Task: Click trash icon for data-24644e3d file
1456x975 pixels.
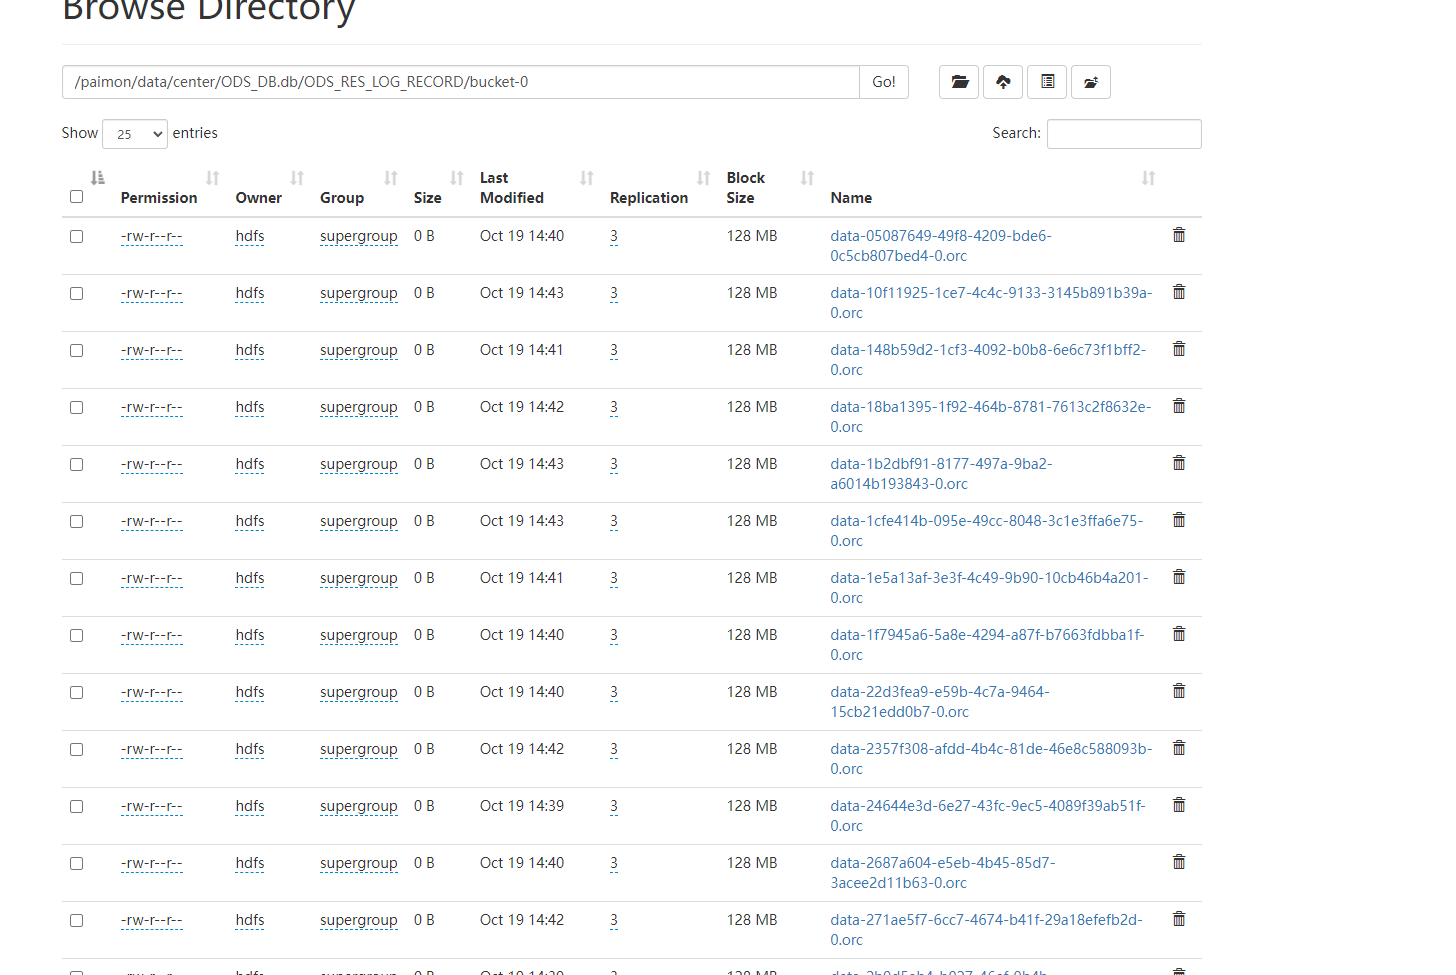Action: click(x=1179, y=805)
